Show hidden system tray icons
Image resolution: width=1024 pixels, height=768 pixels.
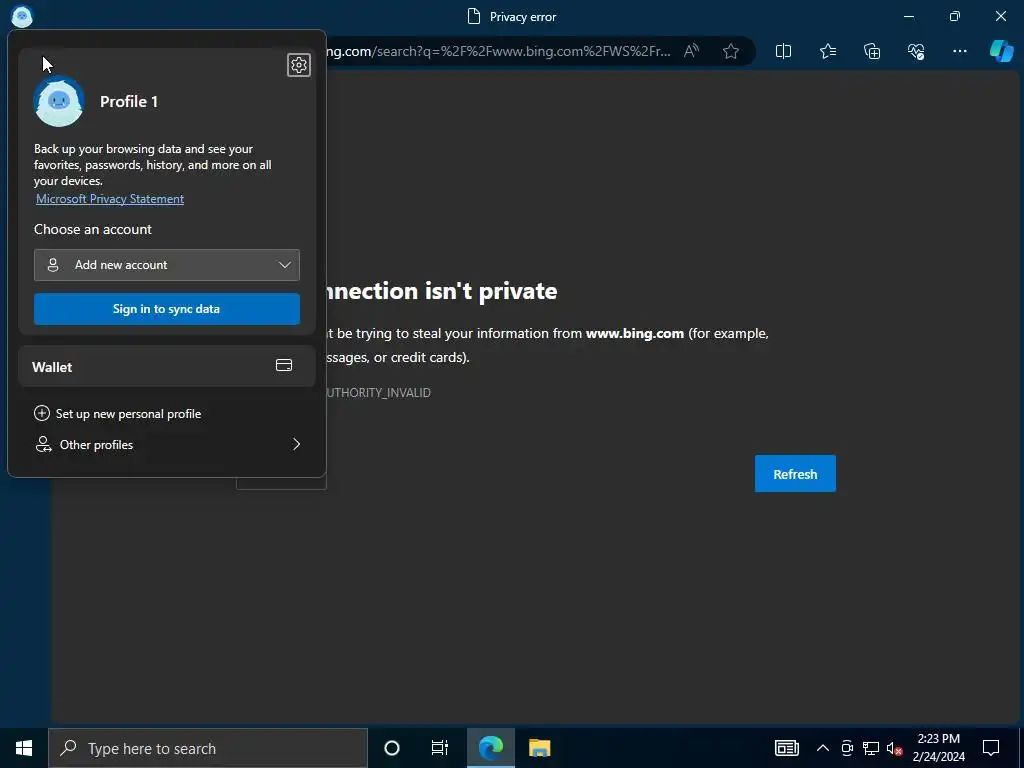coord(823,748)
